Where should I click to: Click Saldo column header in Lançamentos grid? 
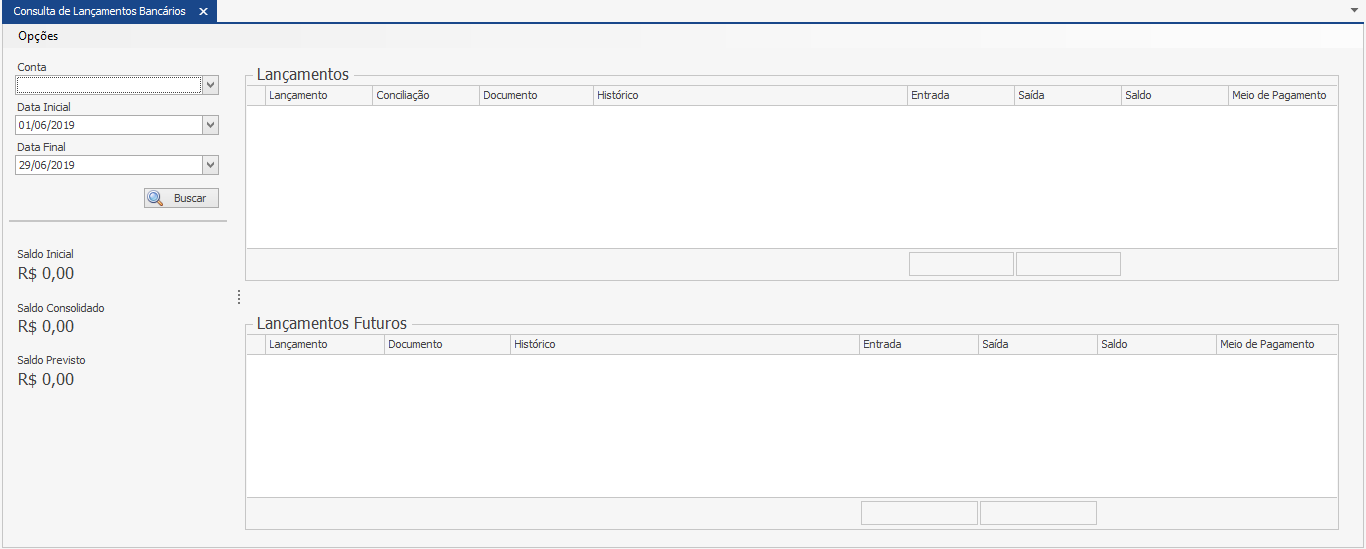[1174, 95]
